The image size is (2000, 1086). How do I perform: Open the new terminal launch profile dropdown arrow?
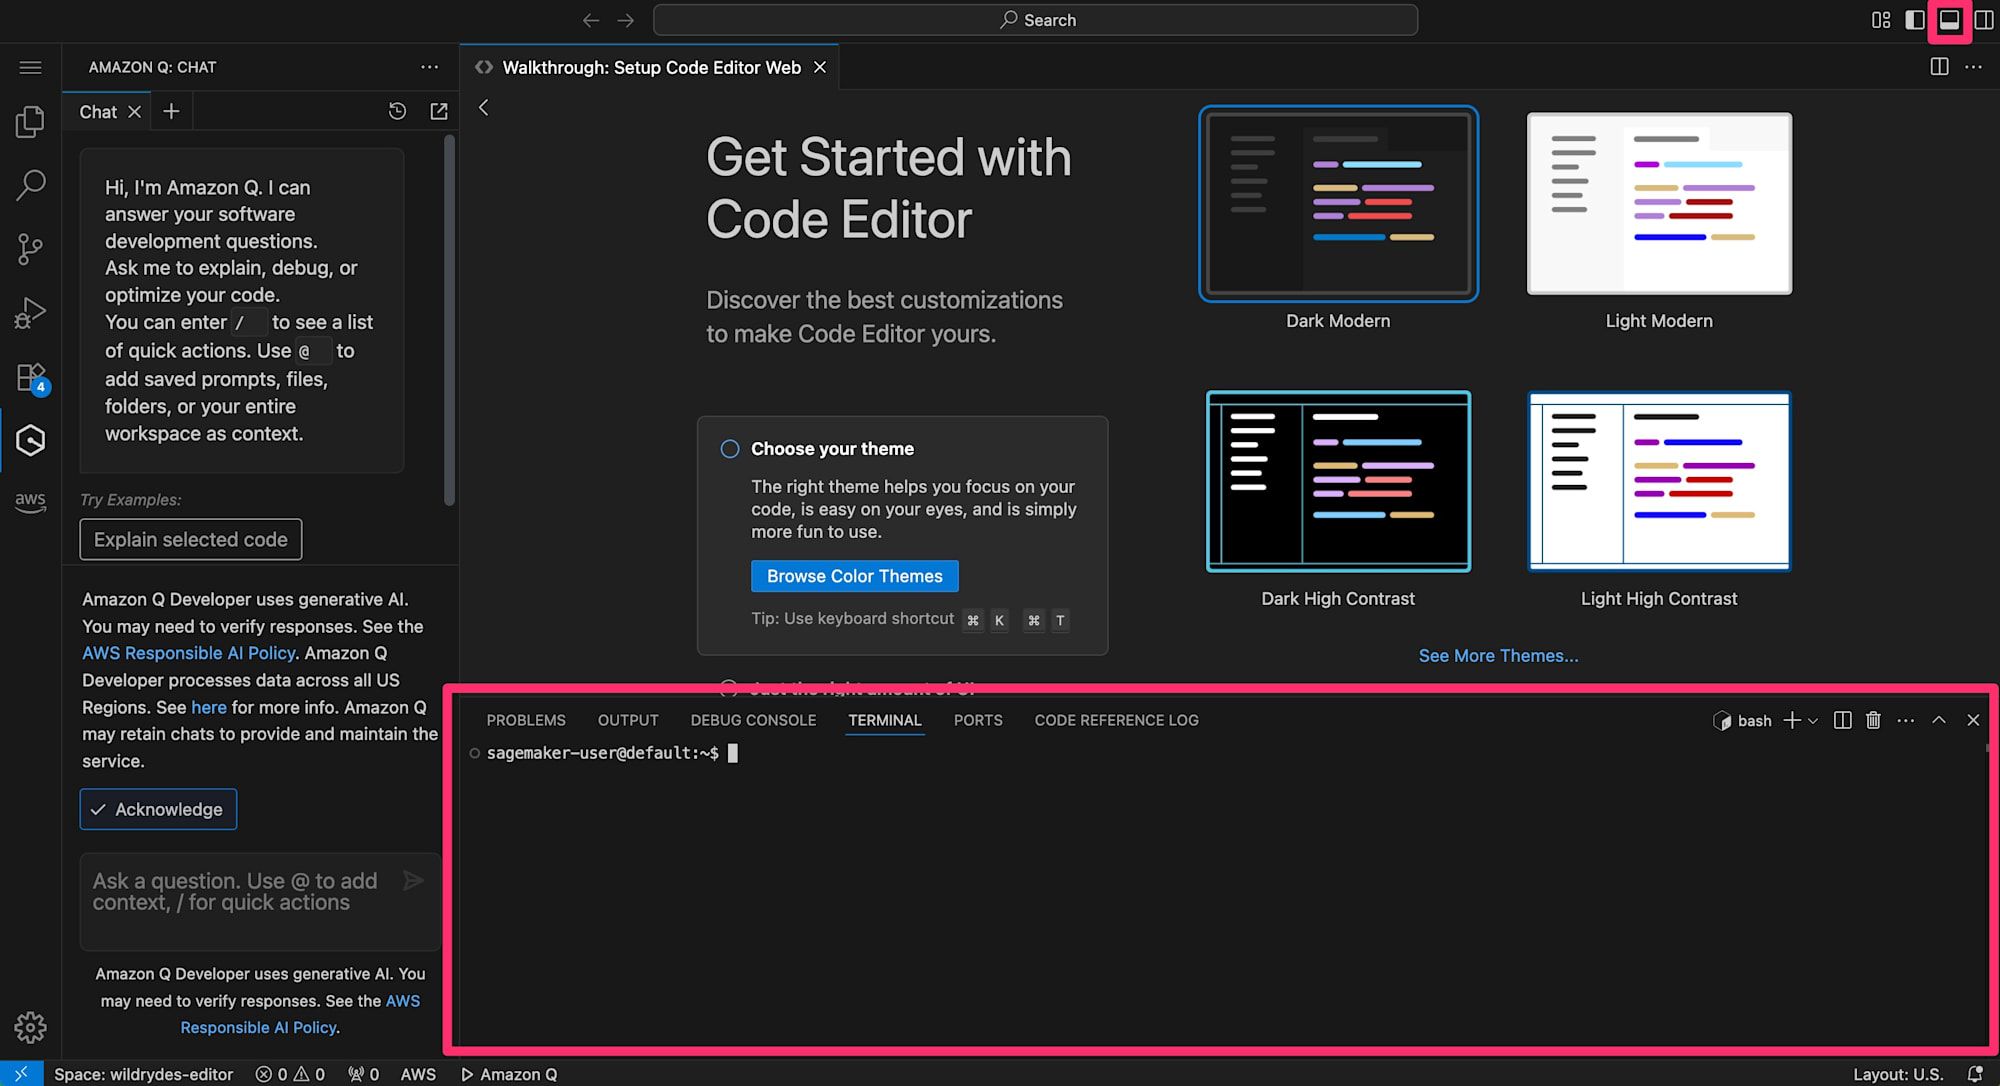coord(1813,721)
